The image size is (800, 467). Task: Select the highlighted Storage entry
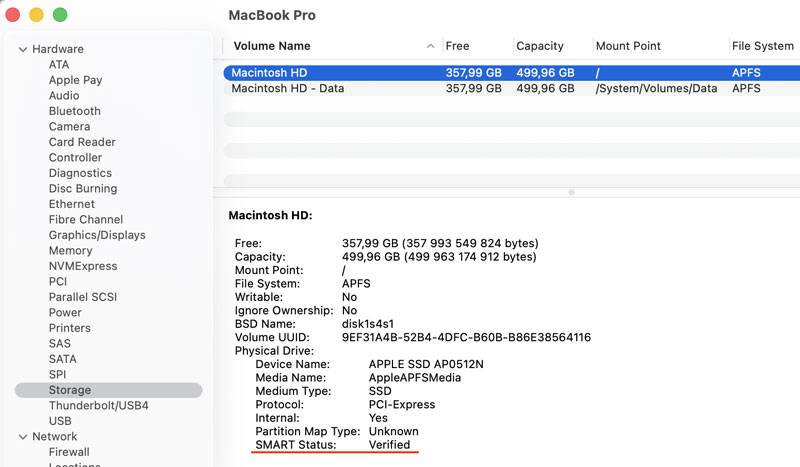pos(109,390)
